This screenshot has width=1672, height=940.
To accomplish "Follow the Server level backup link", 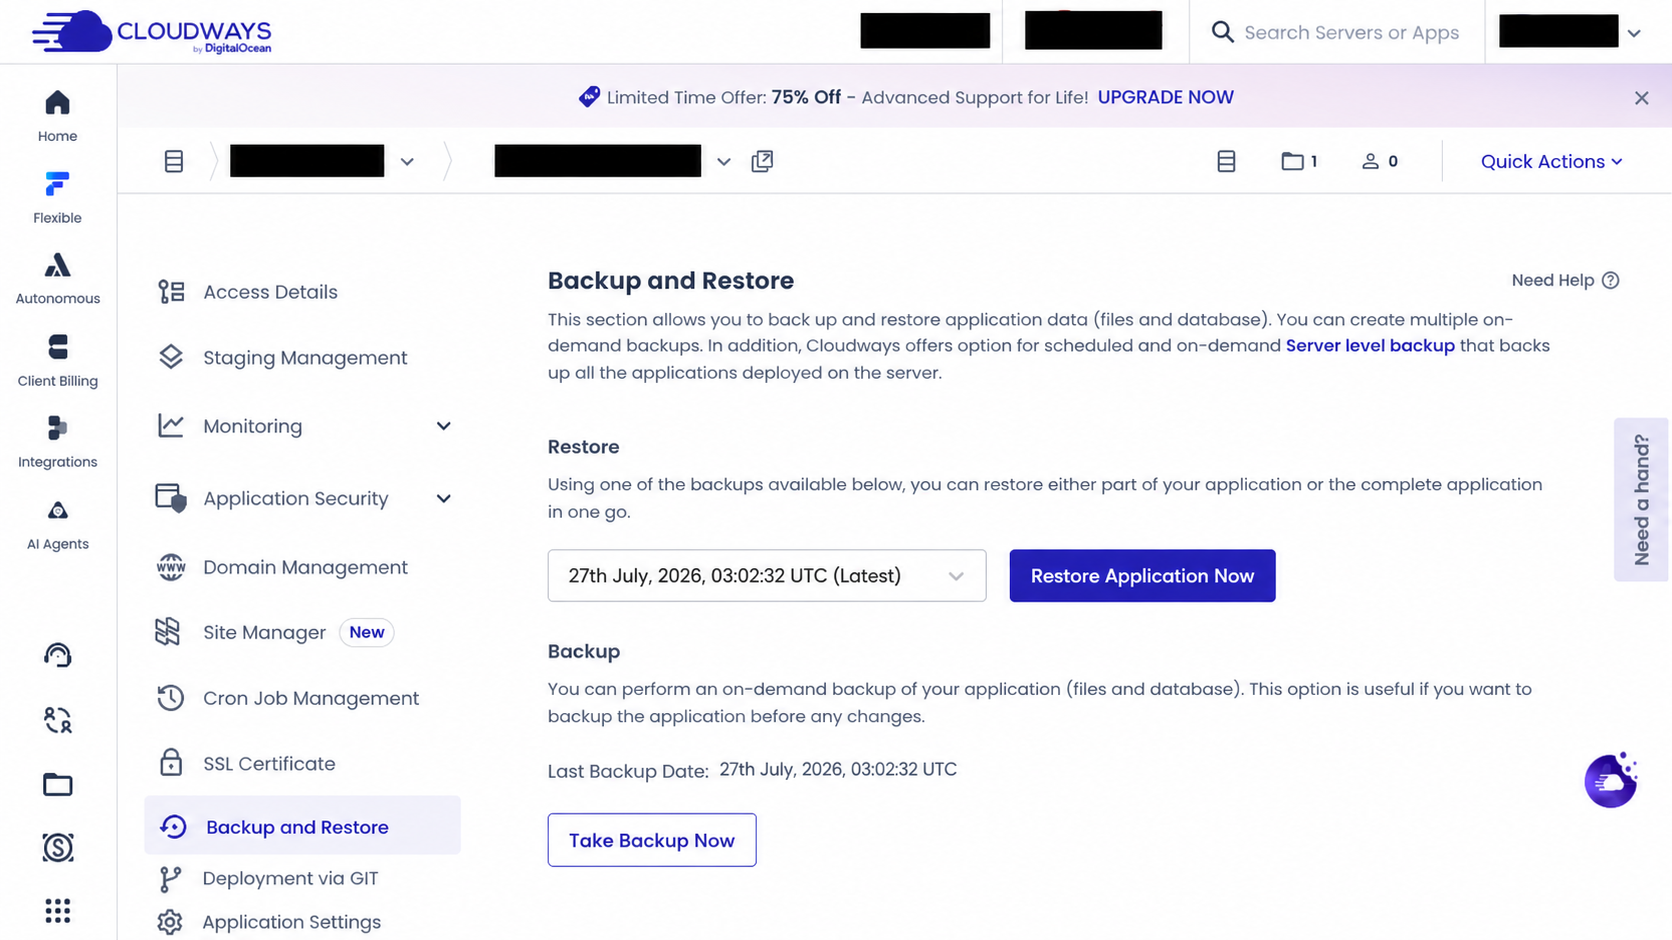I will pyautogui.click(x=1370, y=345).
